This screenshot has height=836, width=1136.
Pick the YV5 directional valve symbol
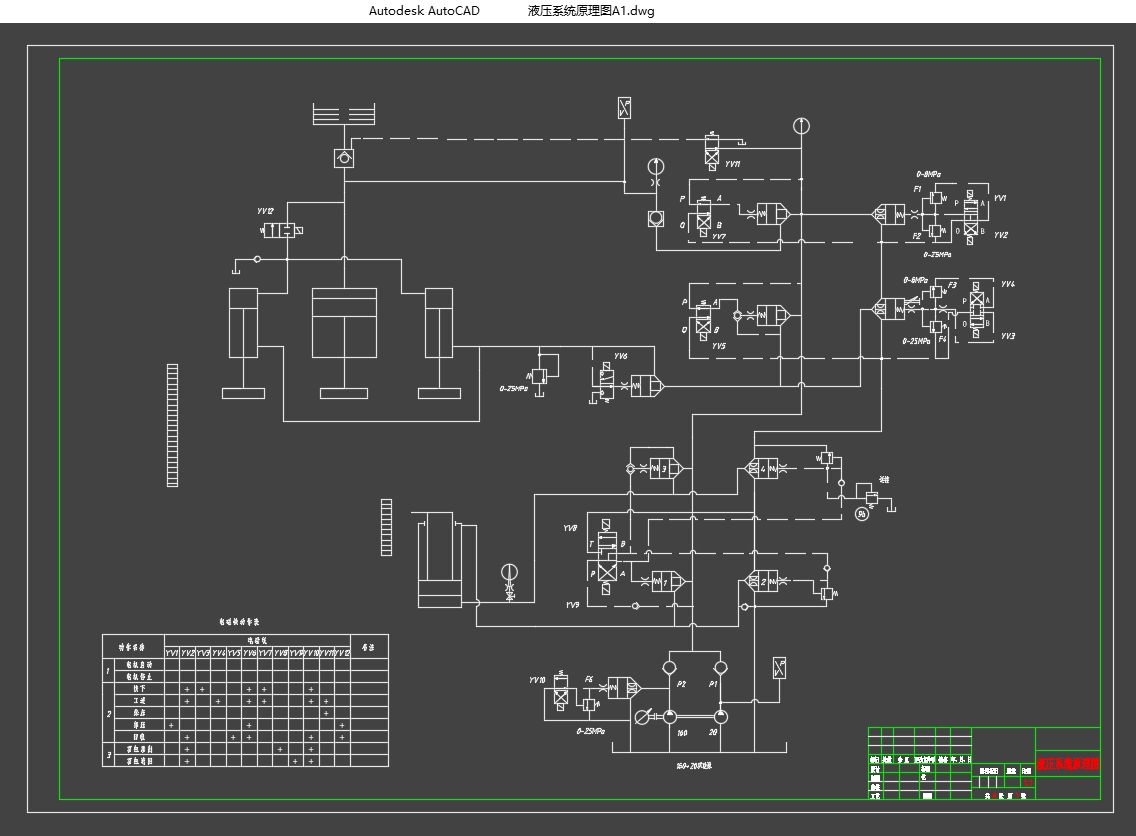click(704, 318)
